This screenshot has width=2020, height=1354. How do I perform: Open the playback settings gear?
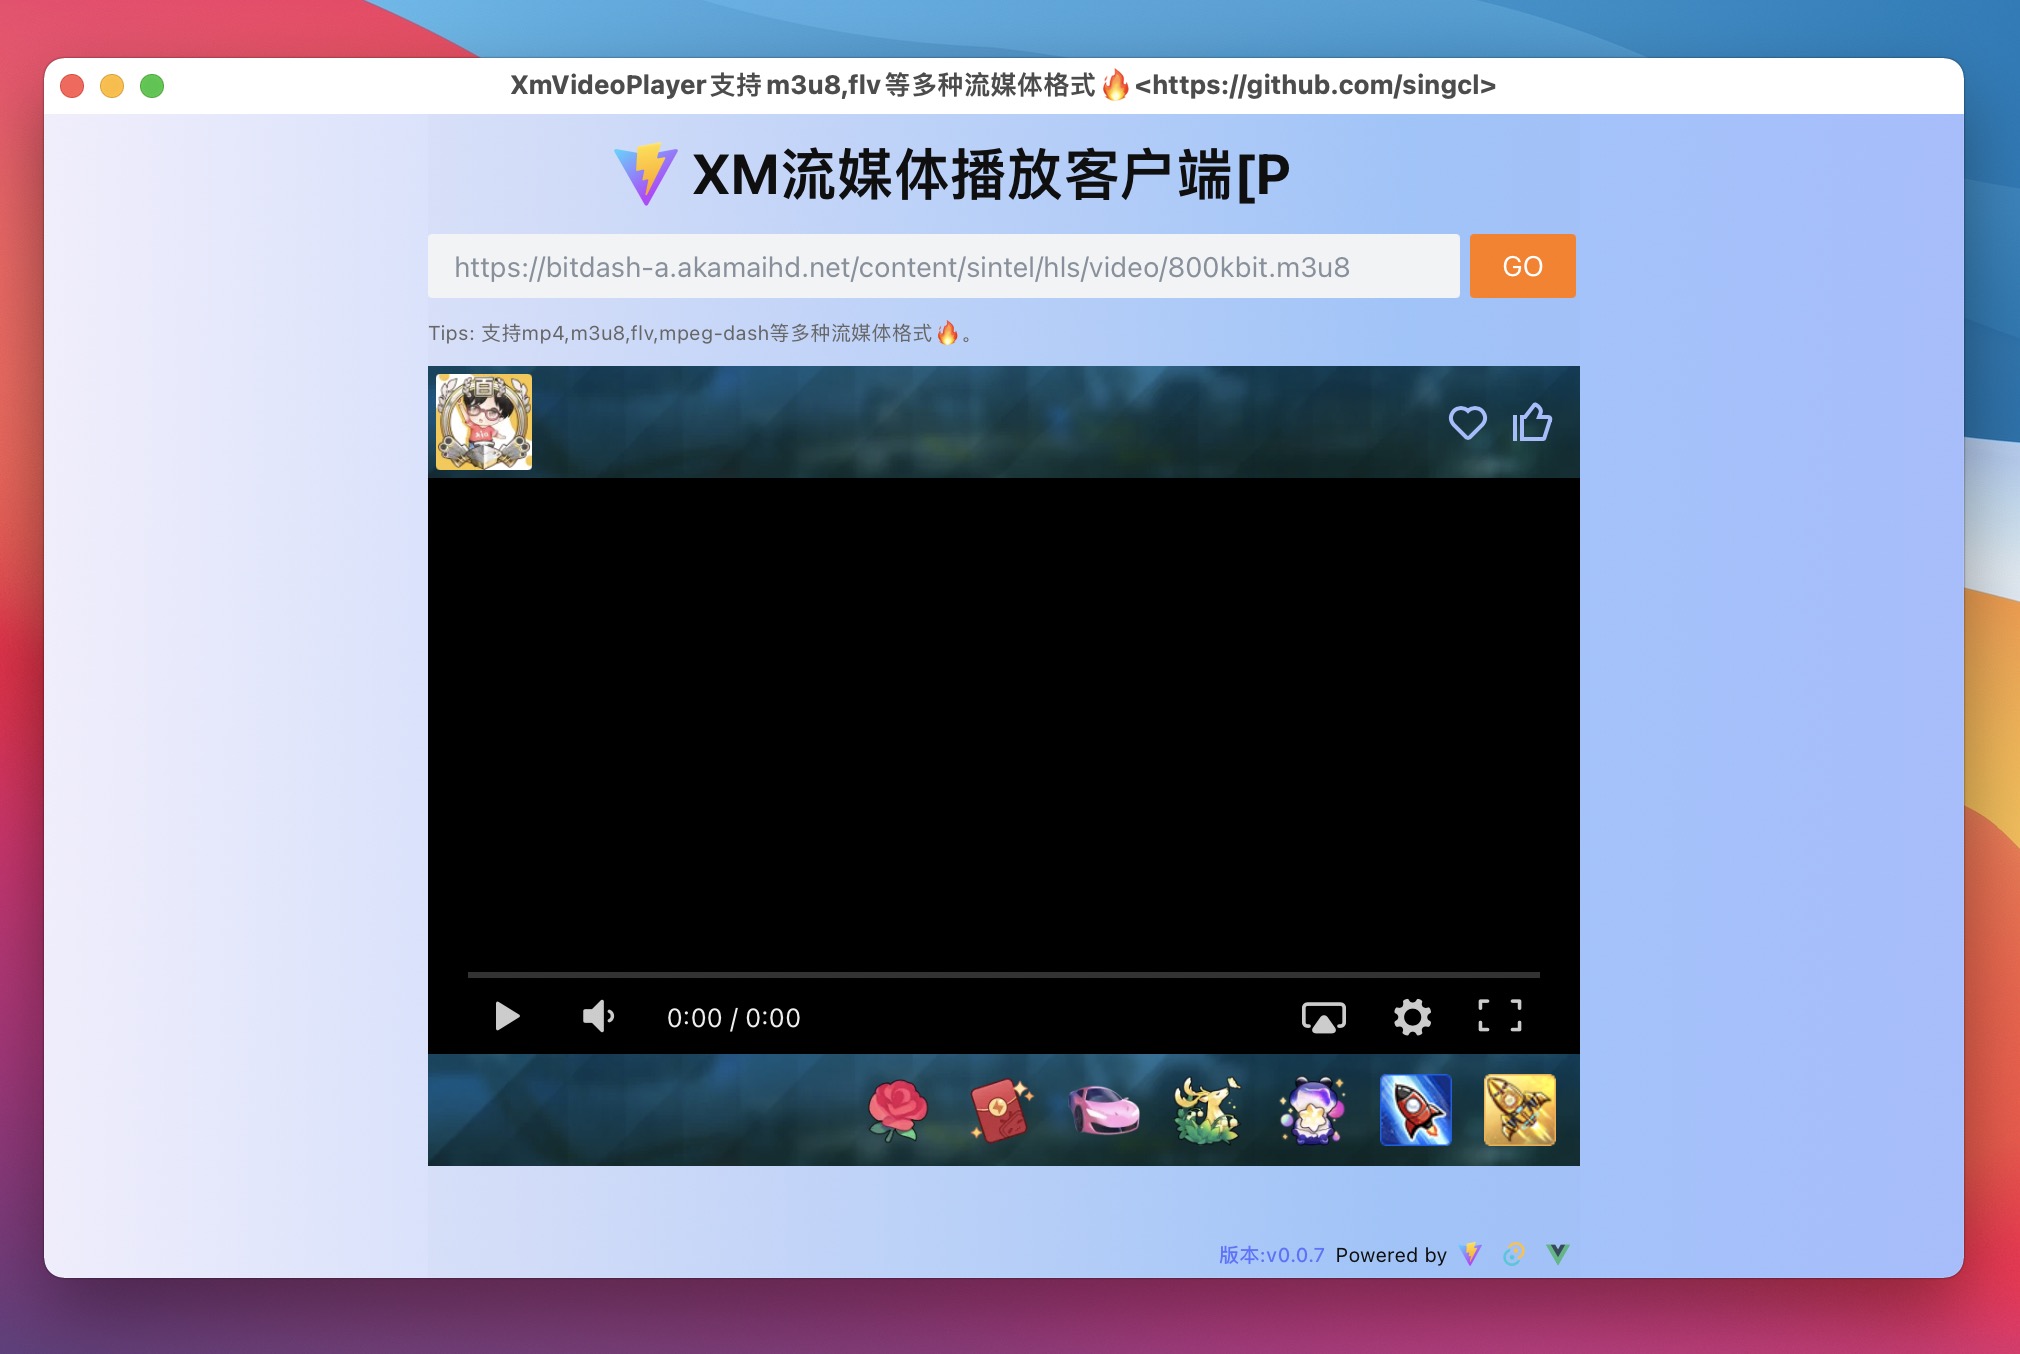(1412, 1017)
